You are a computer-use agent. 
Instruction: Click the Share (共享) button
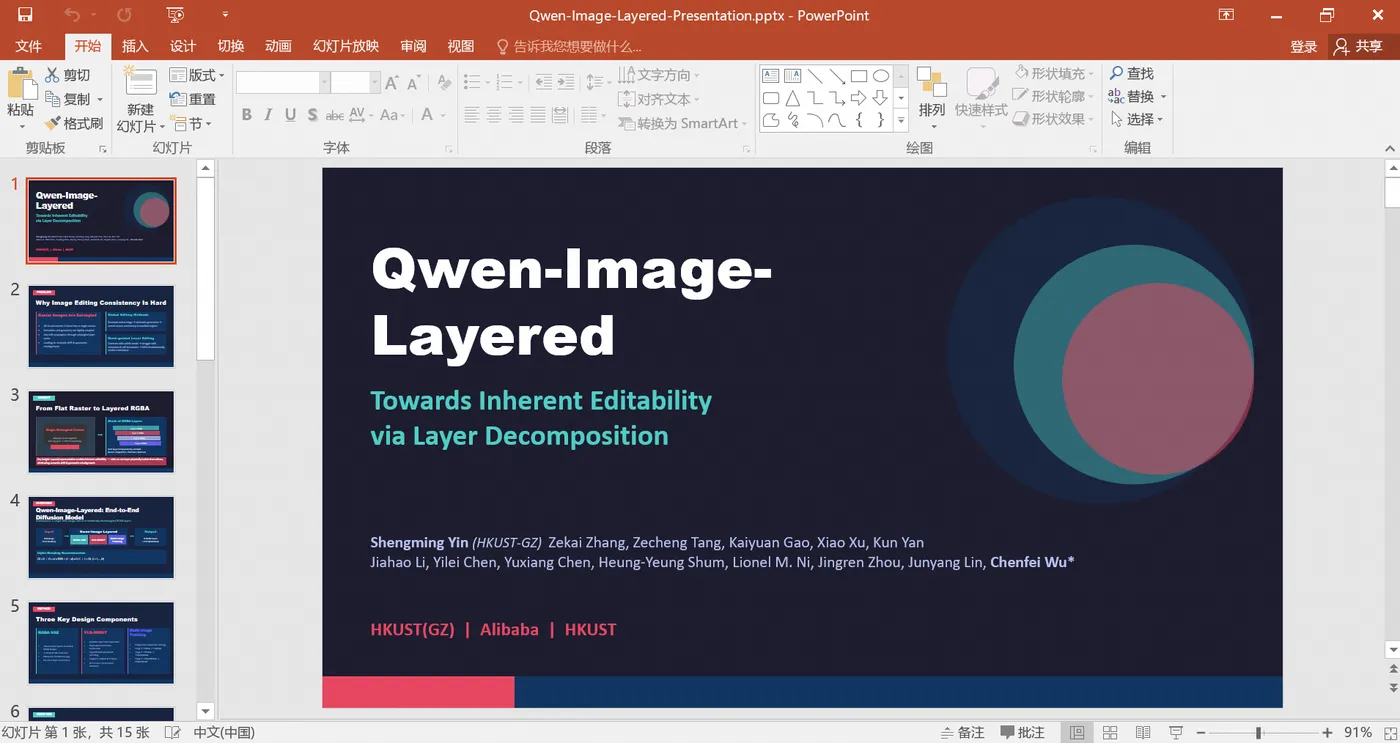point(1358,46)
